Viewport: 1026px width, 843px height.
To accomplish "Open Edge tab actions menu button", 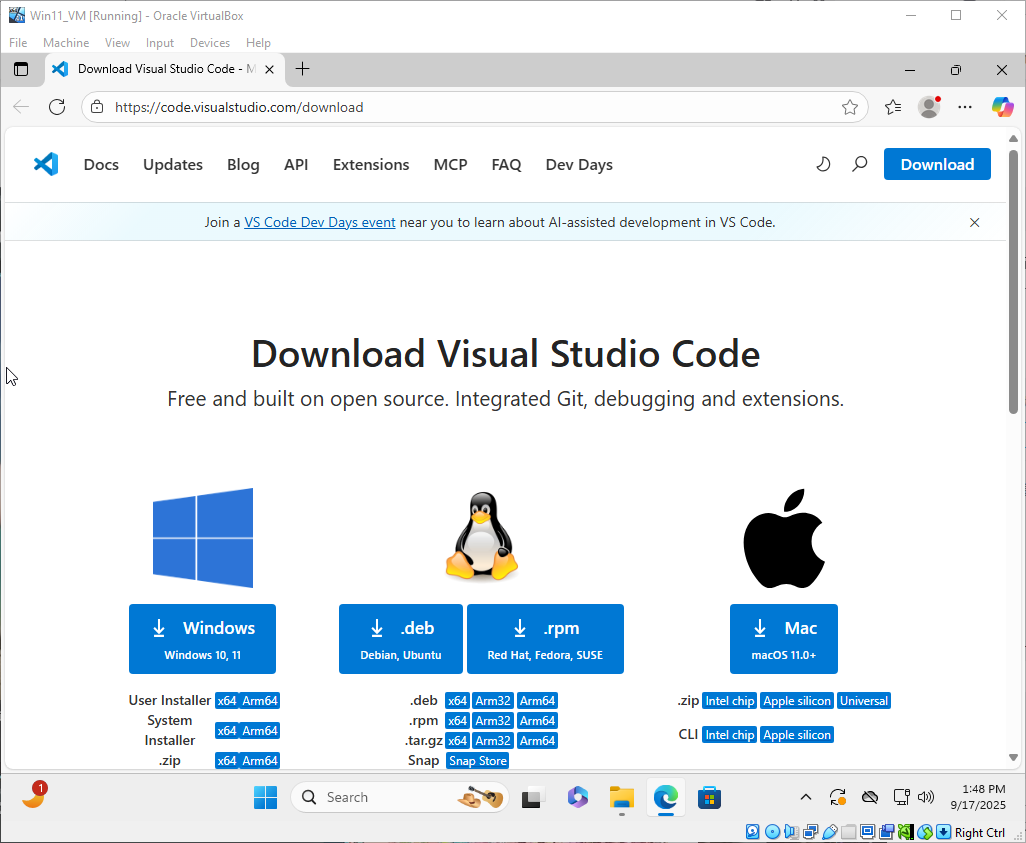I will point(21,69).
